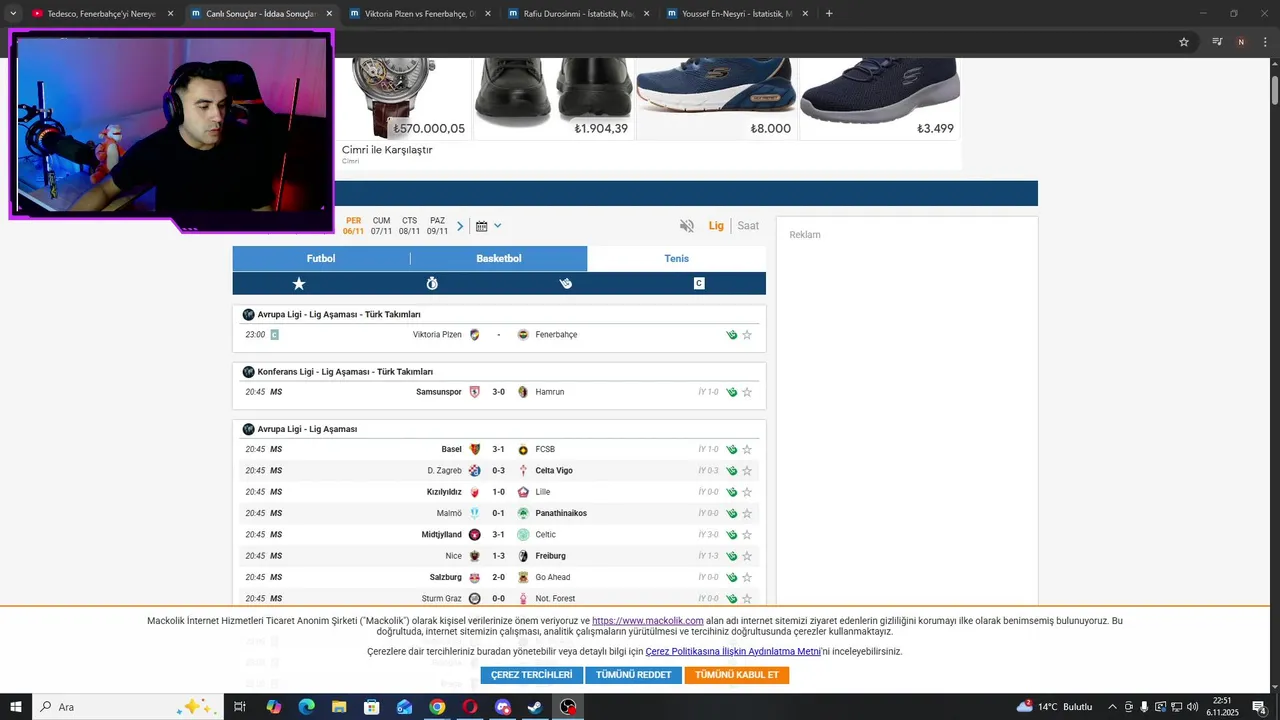Switch to the Basketbol tab
The width and height of the screenshot is (1280, 720).
coord(499,259)
